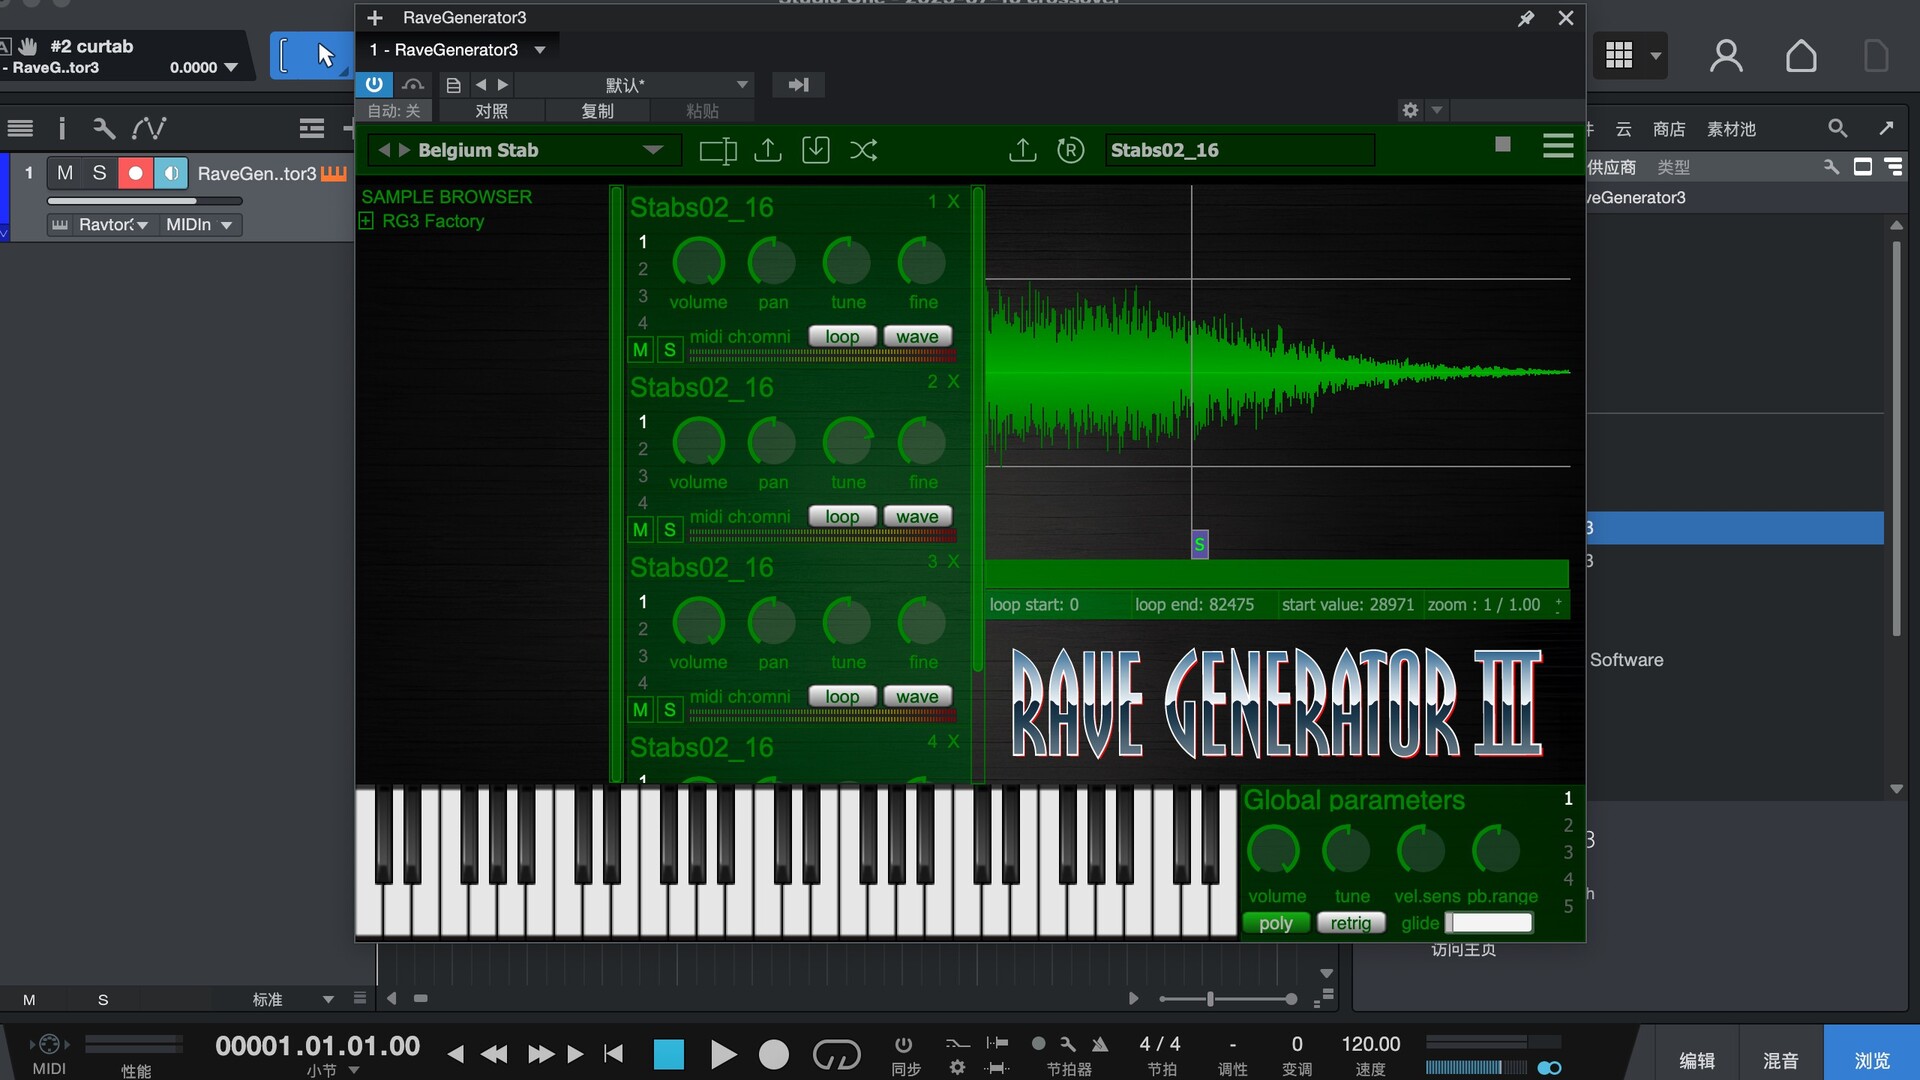Toggle loop mode in transport
This screenshot has height=1080, width=1920.
[x=836, y=1054]
